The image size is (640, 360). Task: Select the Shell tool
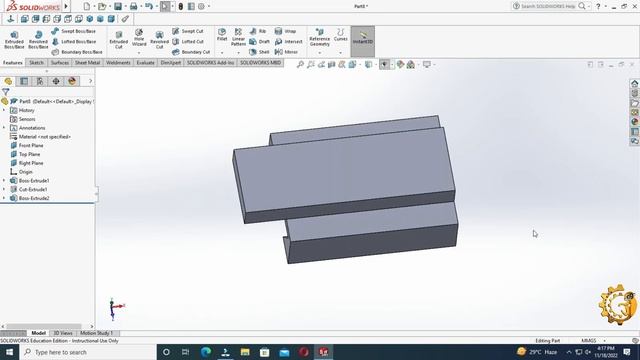click(x=259, y=52)
